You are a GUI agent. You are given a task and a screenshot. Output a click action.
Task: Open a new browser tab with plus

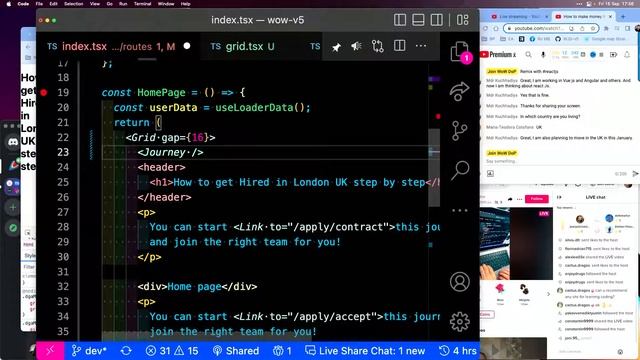623,17
